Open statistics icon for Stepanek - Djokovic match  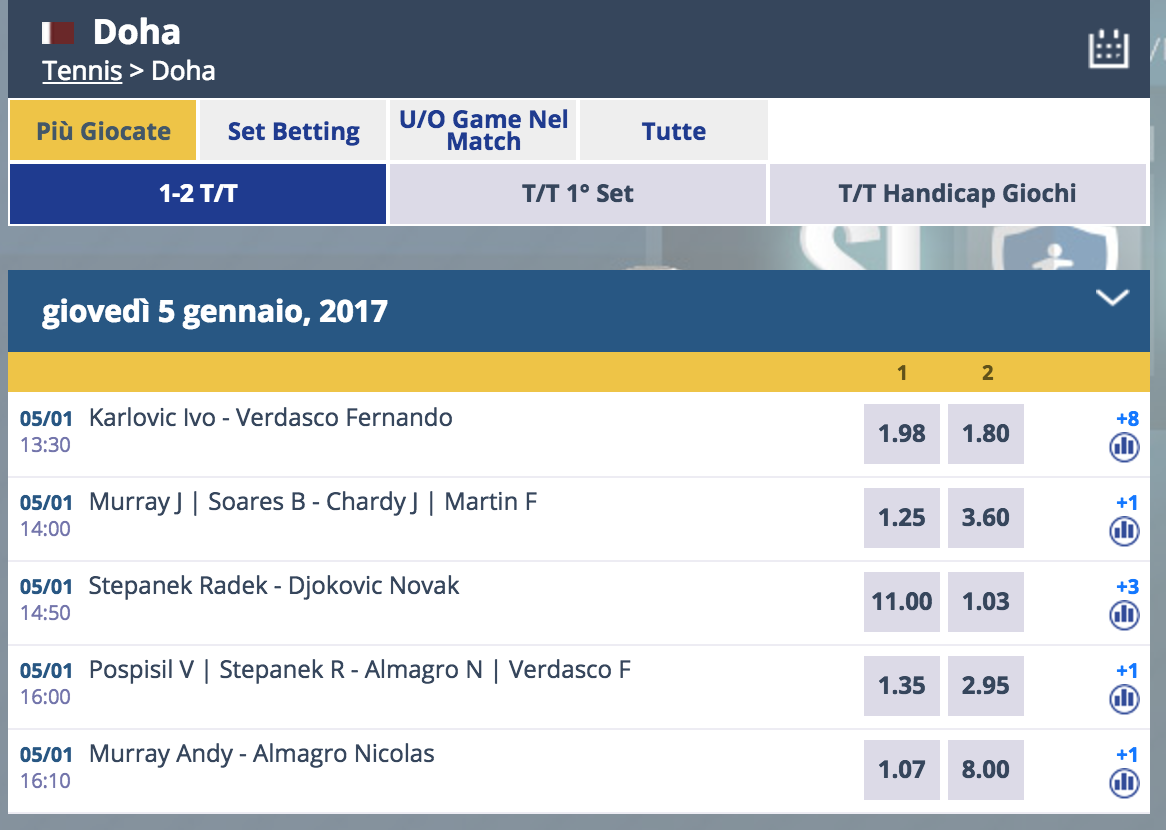click(x=1124, y=615)
